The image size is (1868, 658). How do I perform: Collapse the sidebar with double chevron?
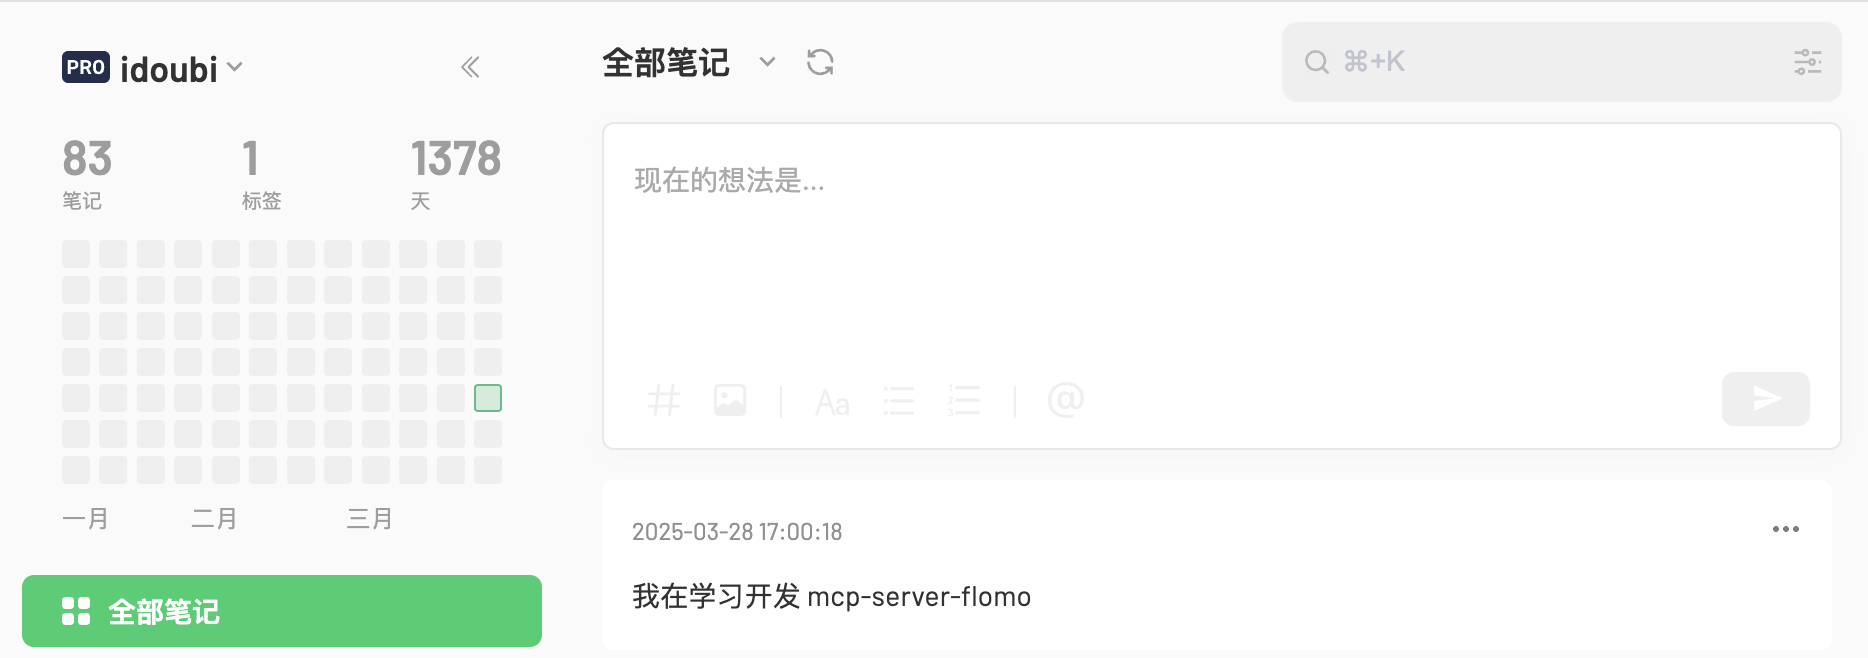click(x=470, y=67)
